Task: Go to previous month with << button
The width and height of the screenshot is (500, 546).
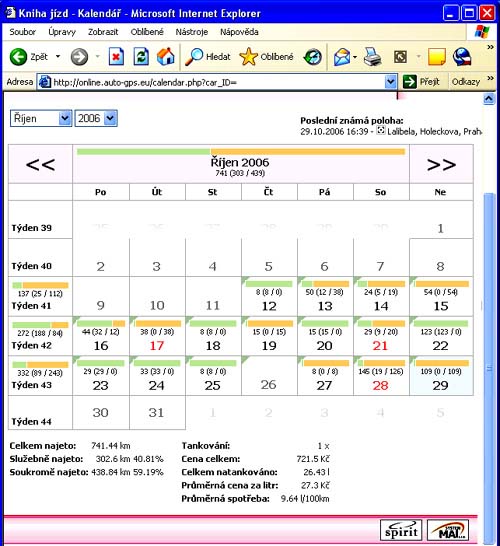Action: coord(40,164)
